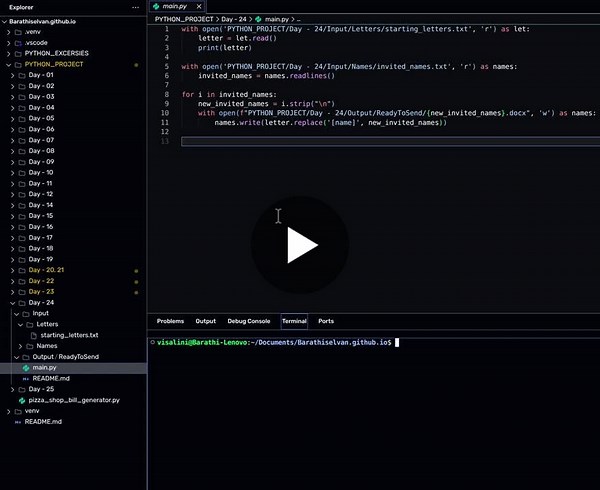Screen dimensions: 600x490
Task: Select the Day - 19 folder row
Action: tap(73, 260)
